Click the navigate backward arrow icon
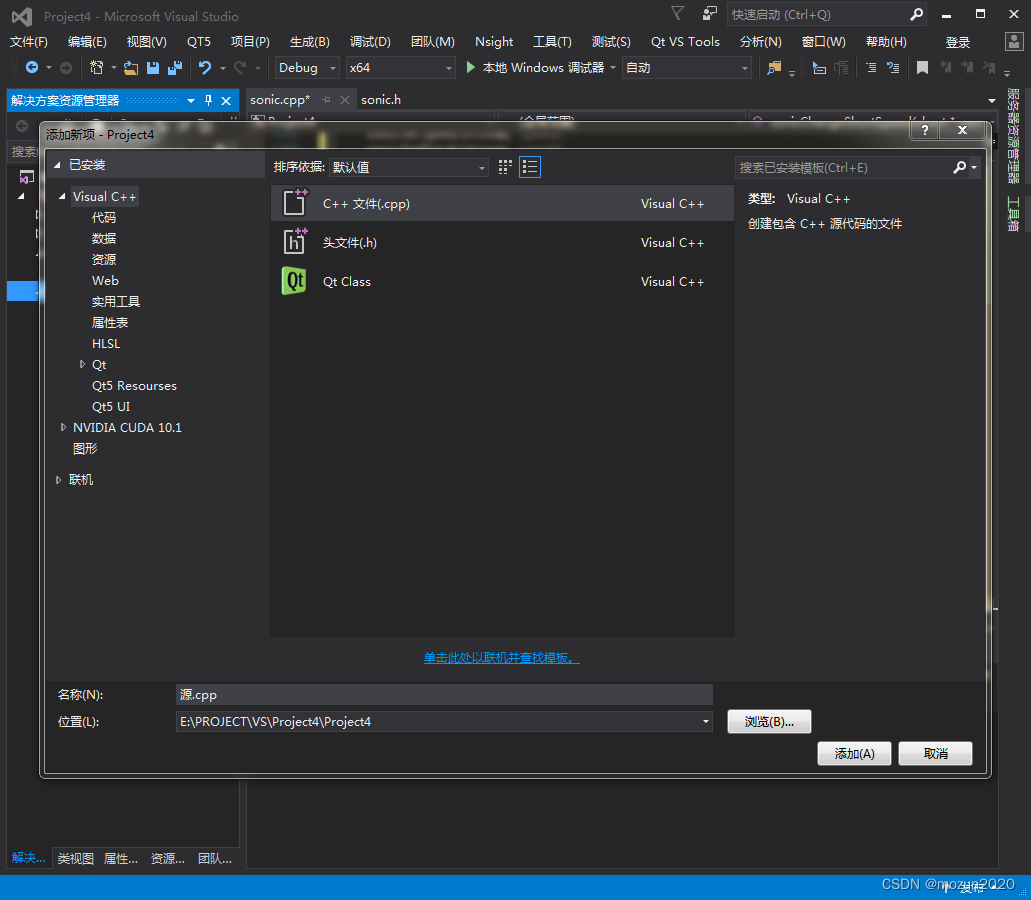Viewport: 1031px width, 900px height. coord(32,67)
